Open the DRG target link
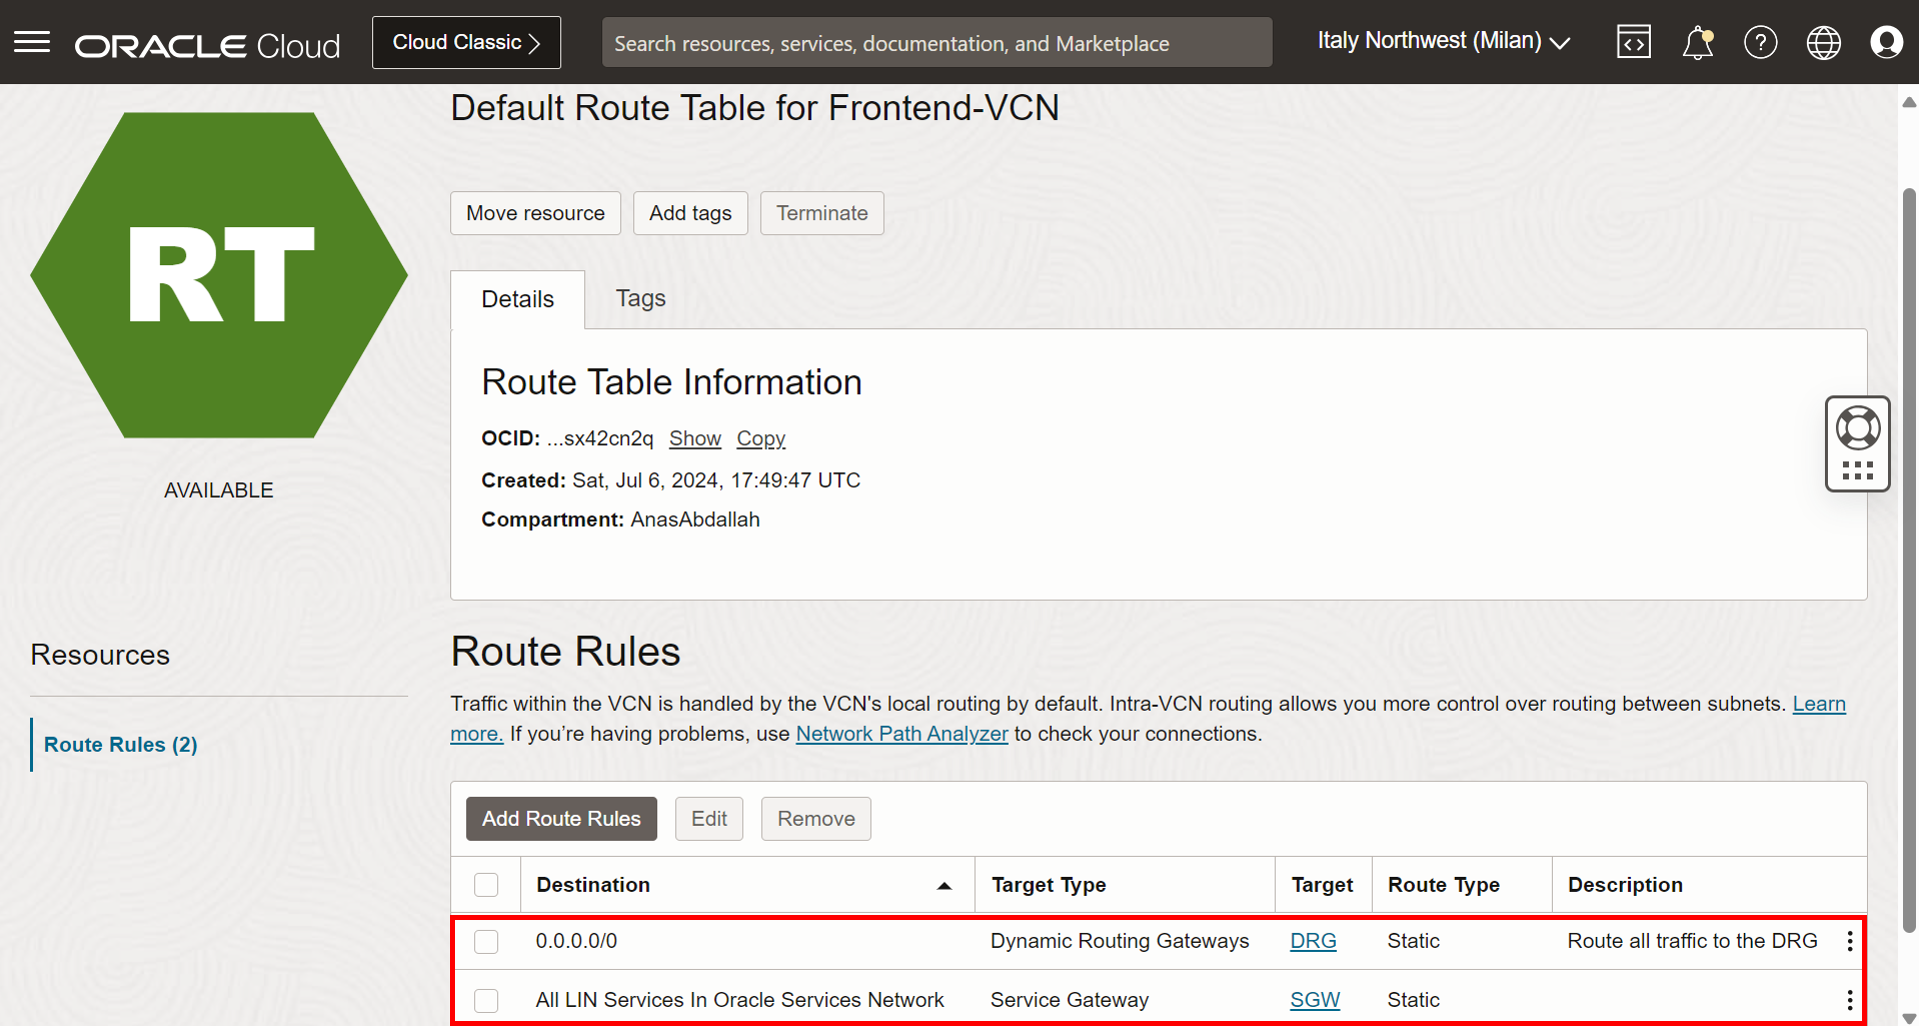Viewport: 1919px width, 1026px height. [x=1313, y=941]
